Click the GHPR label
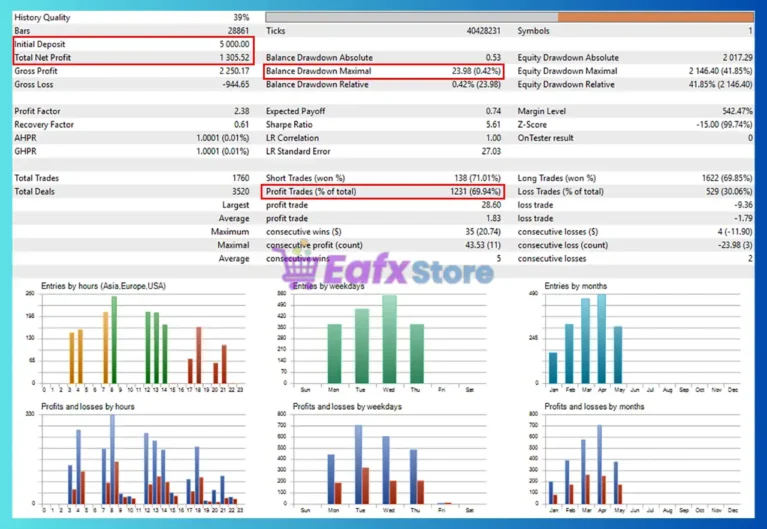 (x=25, y=151)
